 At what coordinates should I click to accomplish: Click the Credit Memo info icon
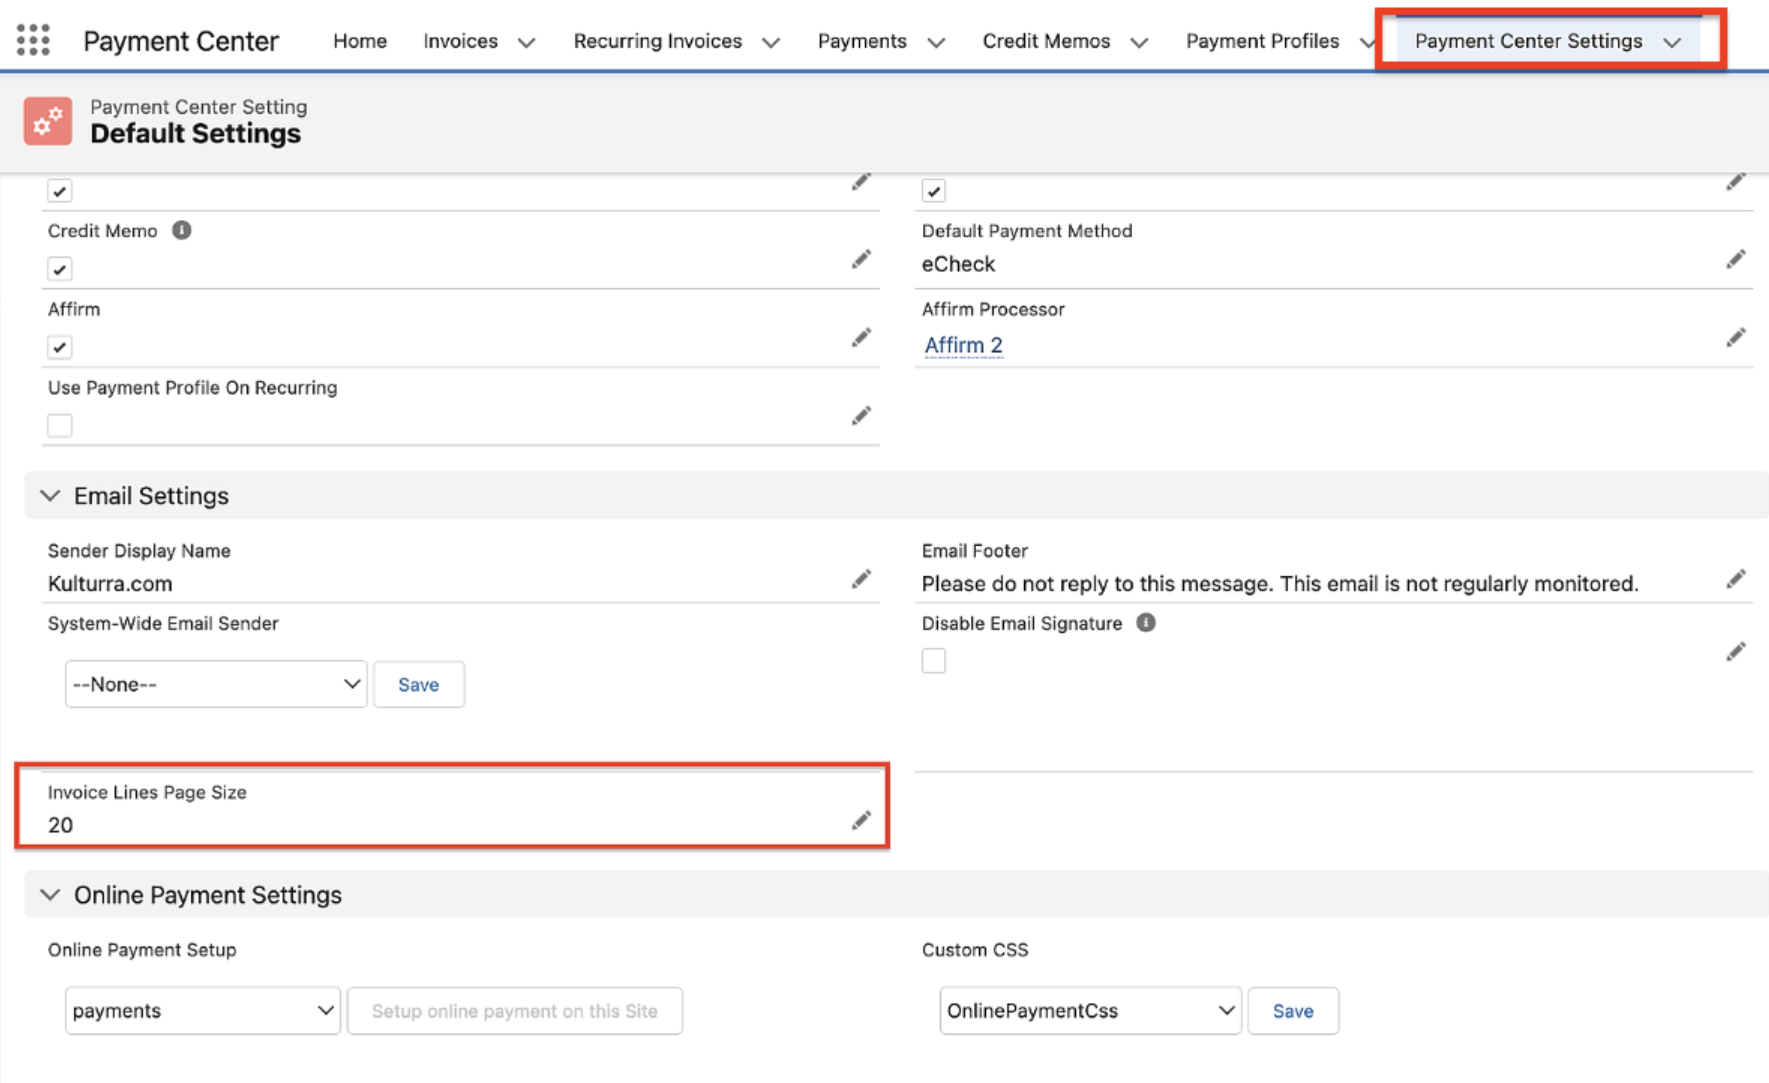tap(181, 231)
